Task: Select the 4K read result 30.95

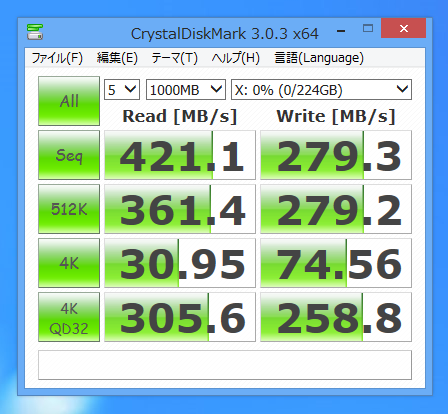Action: coord(180,263)
